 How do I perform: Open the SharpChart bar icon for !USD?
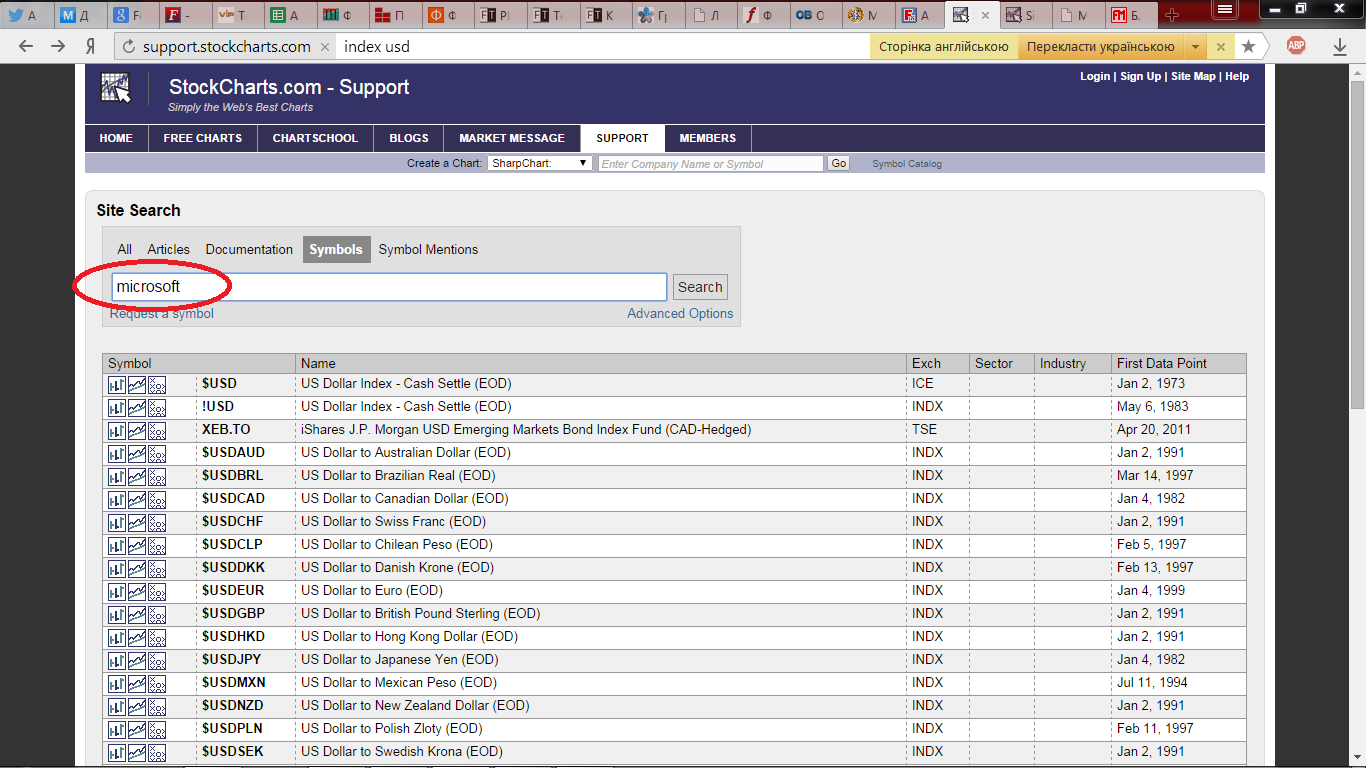(x=116, y=407)
